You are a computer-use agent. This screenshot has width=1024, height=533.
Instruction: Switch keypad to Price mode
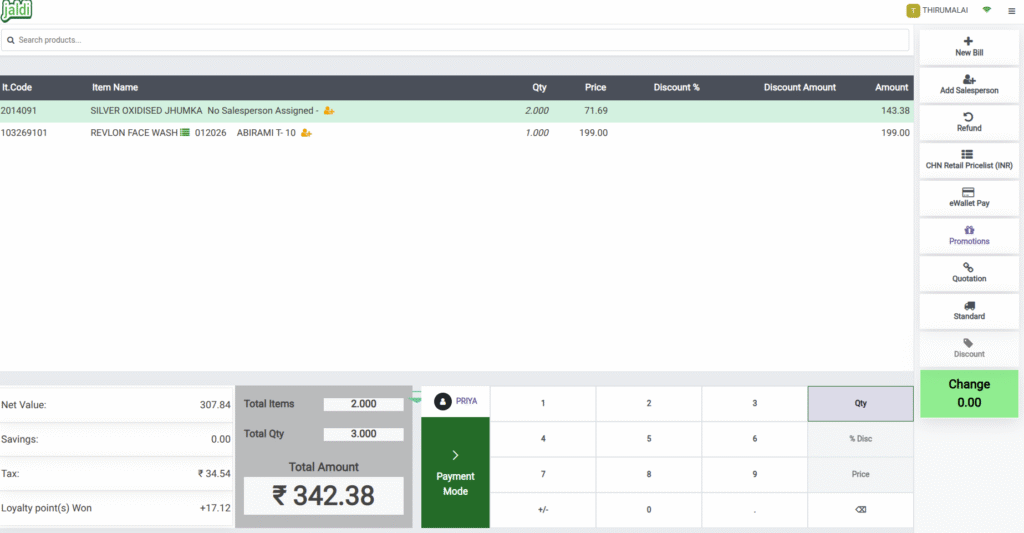coord(860,474)
